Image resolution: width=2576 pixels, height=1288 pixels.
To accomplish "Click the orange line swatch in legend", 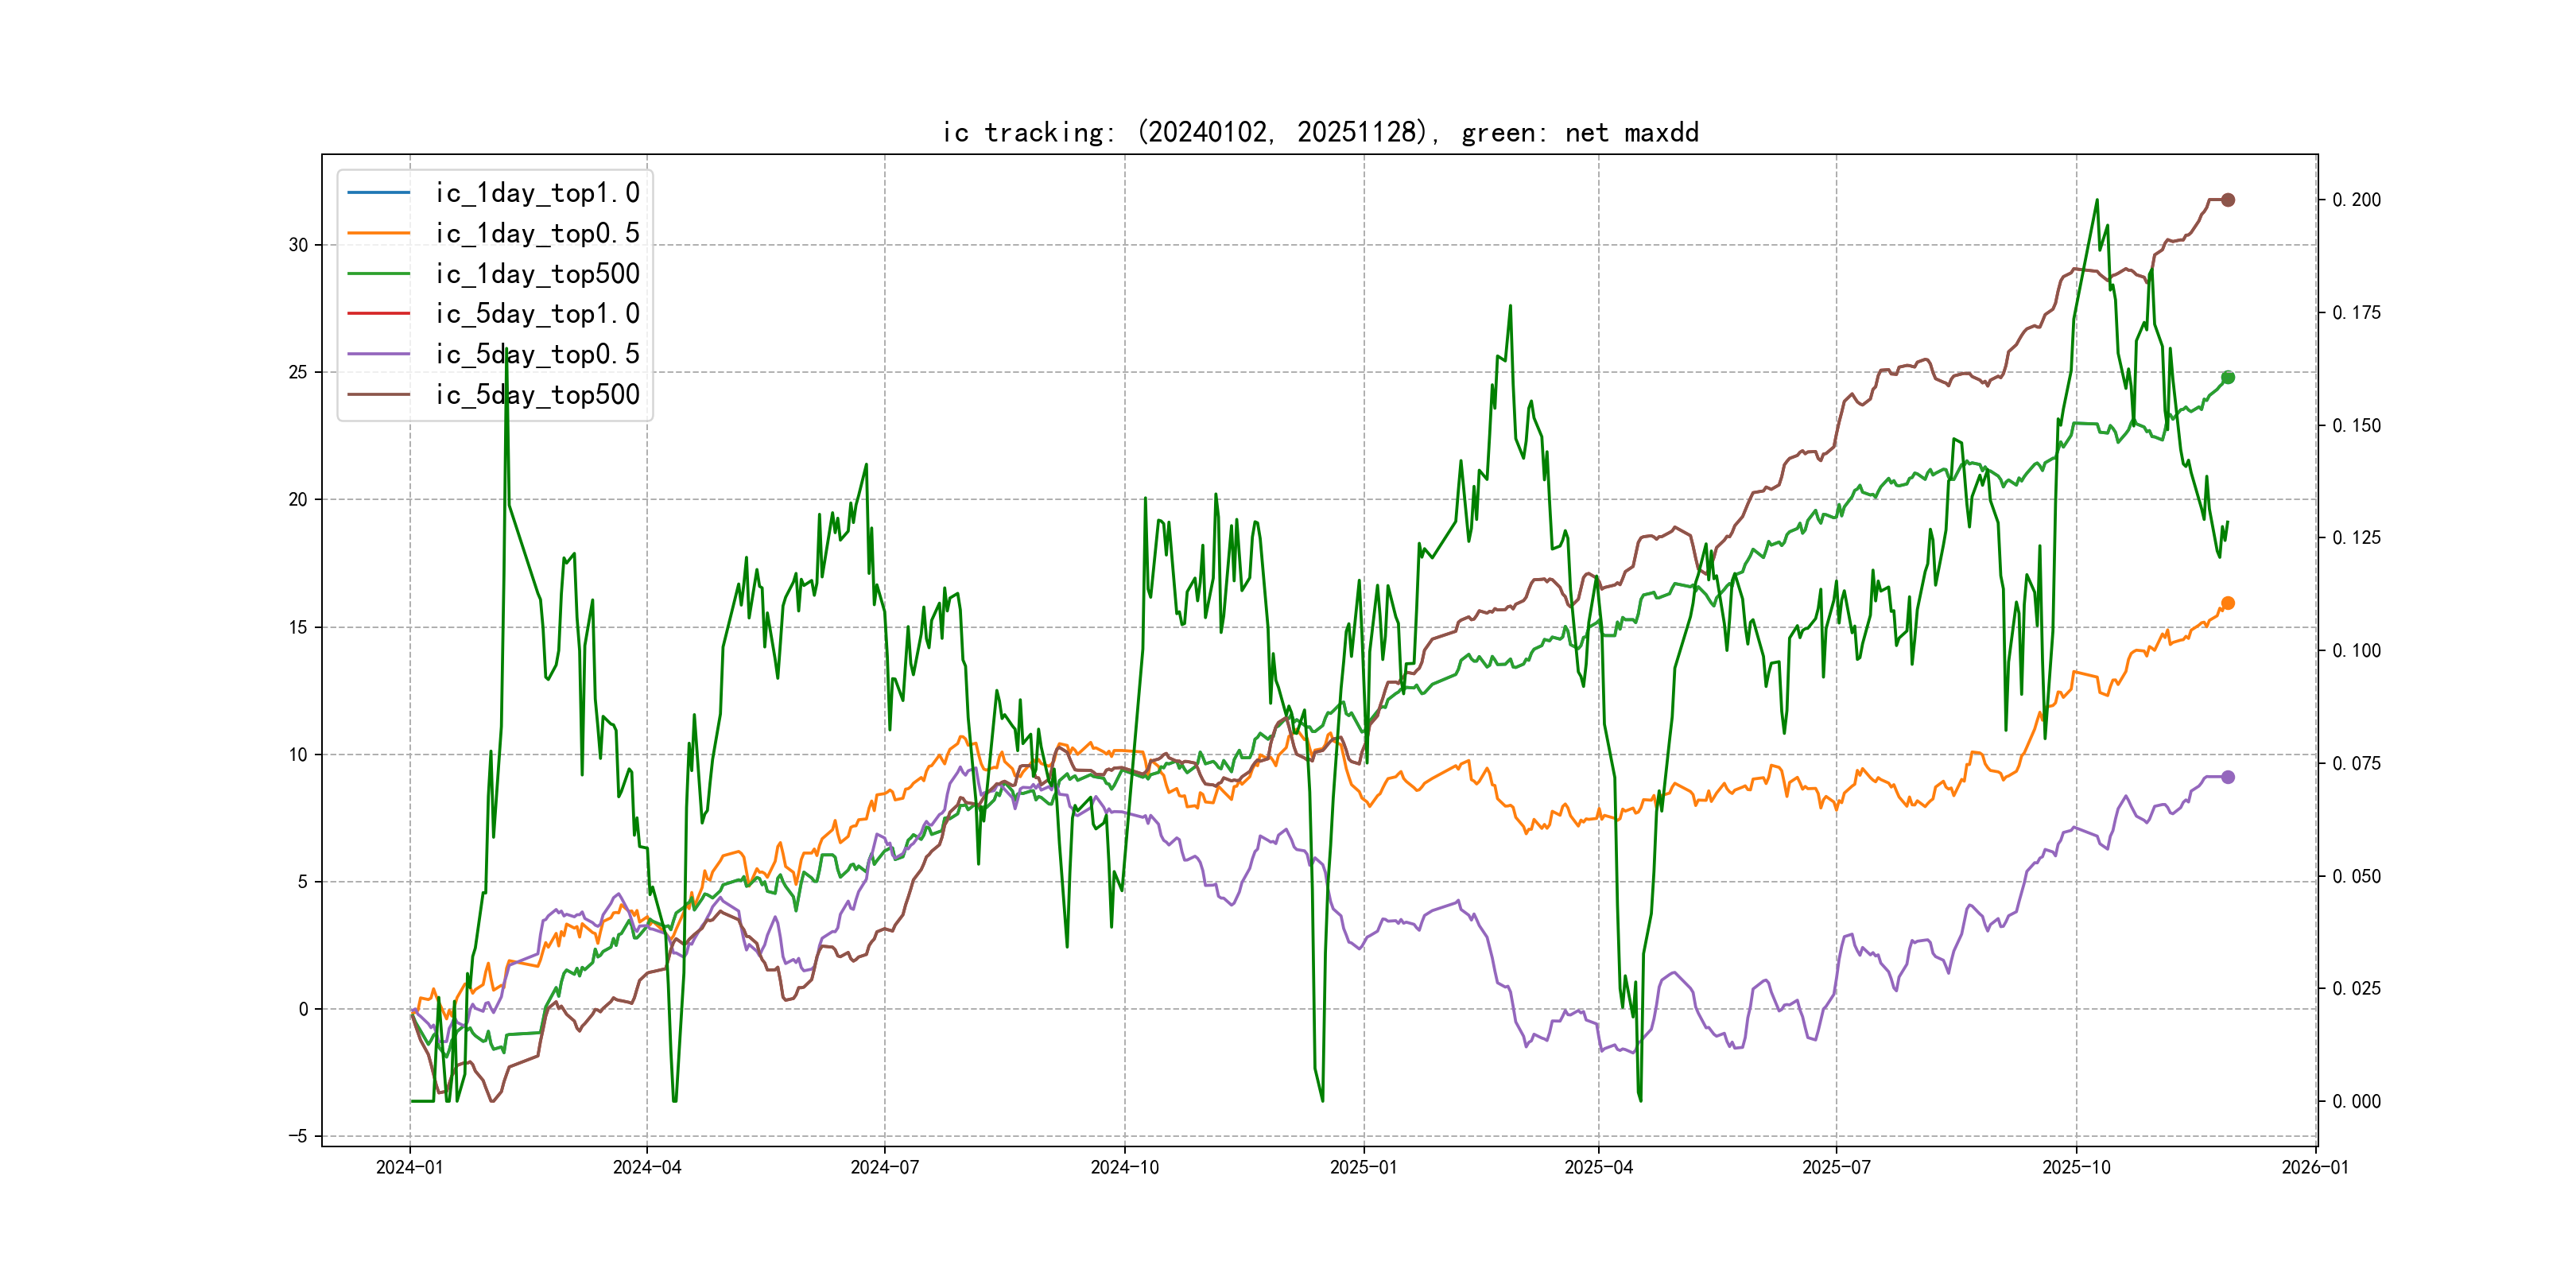I will [378, 233].
